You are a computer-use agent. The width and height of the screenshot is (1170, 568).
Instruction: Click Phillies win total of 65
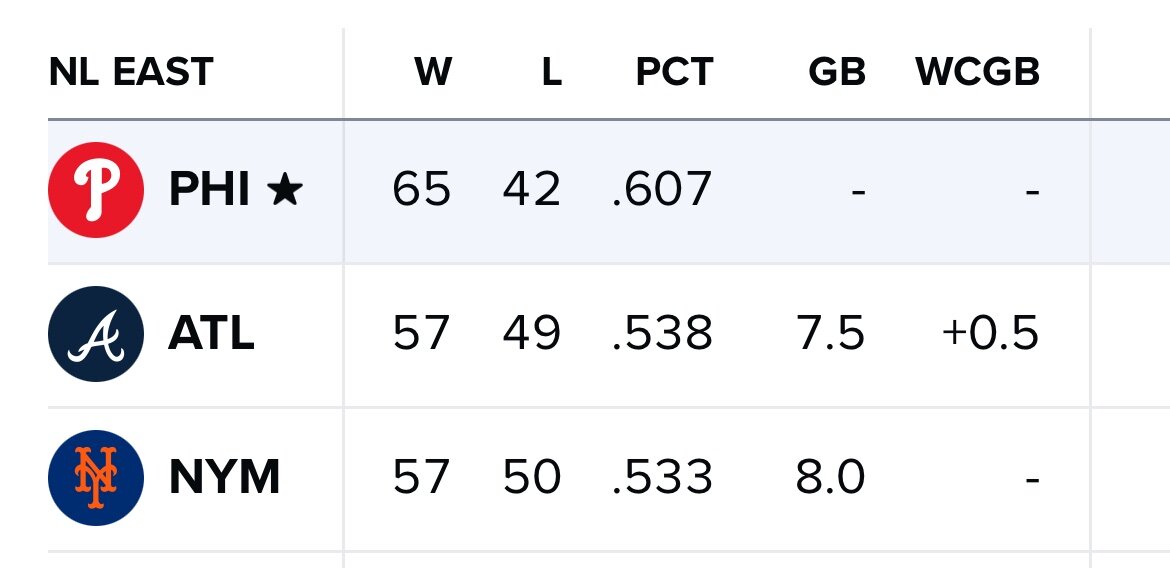(422, 190)
